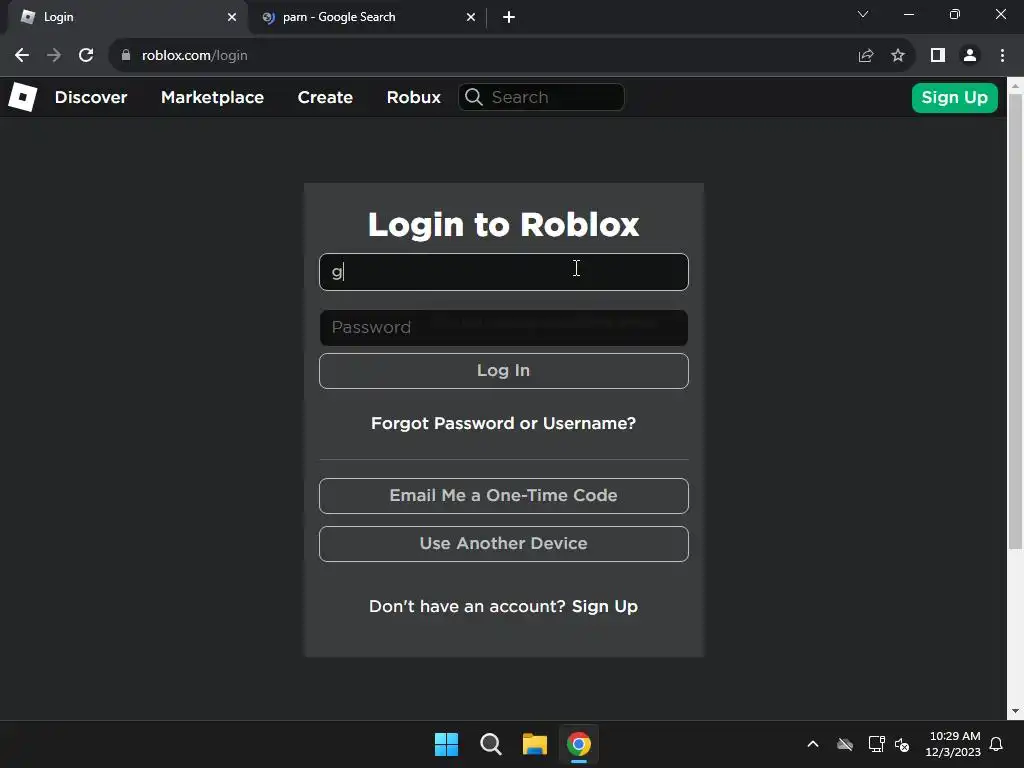Click Forgot Password or Username link
Viewport: 1024px width, 768px height.
pyautogui.click(x=504, y=423)
